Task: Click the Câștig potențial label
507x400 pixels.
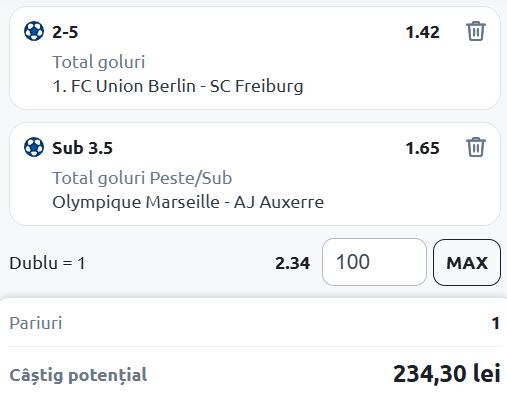Action: click(78, 375)
